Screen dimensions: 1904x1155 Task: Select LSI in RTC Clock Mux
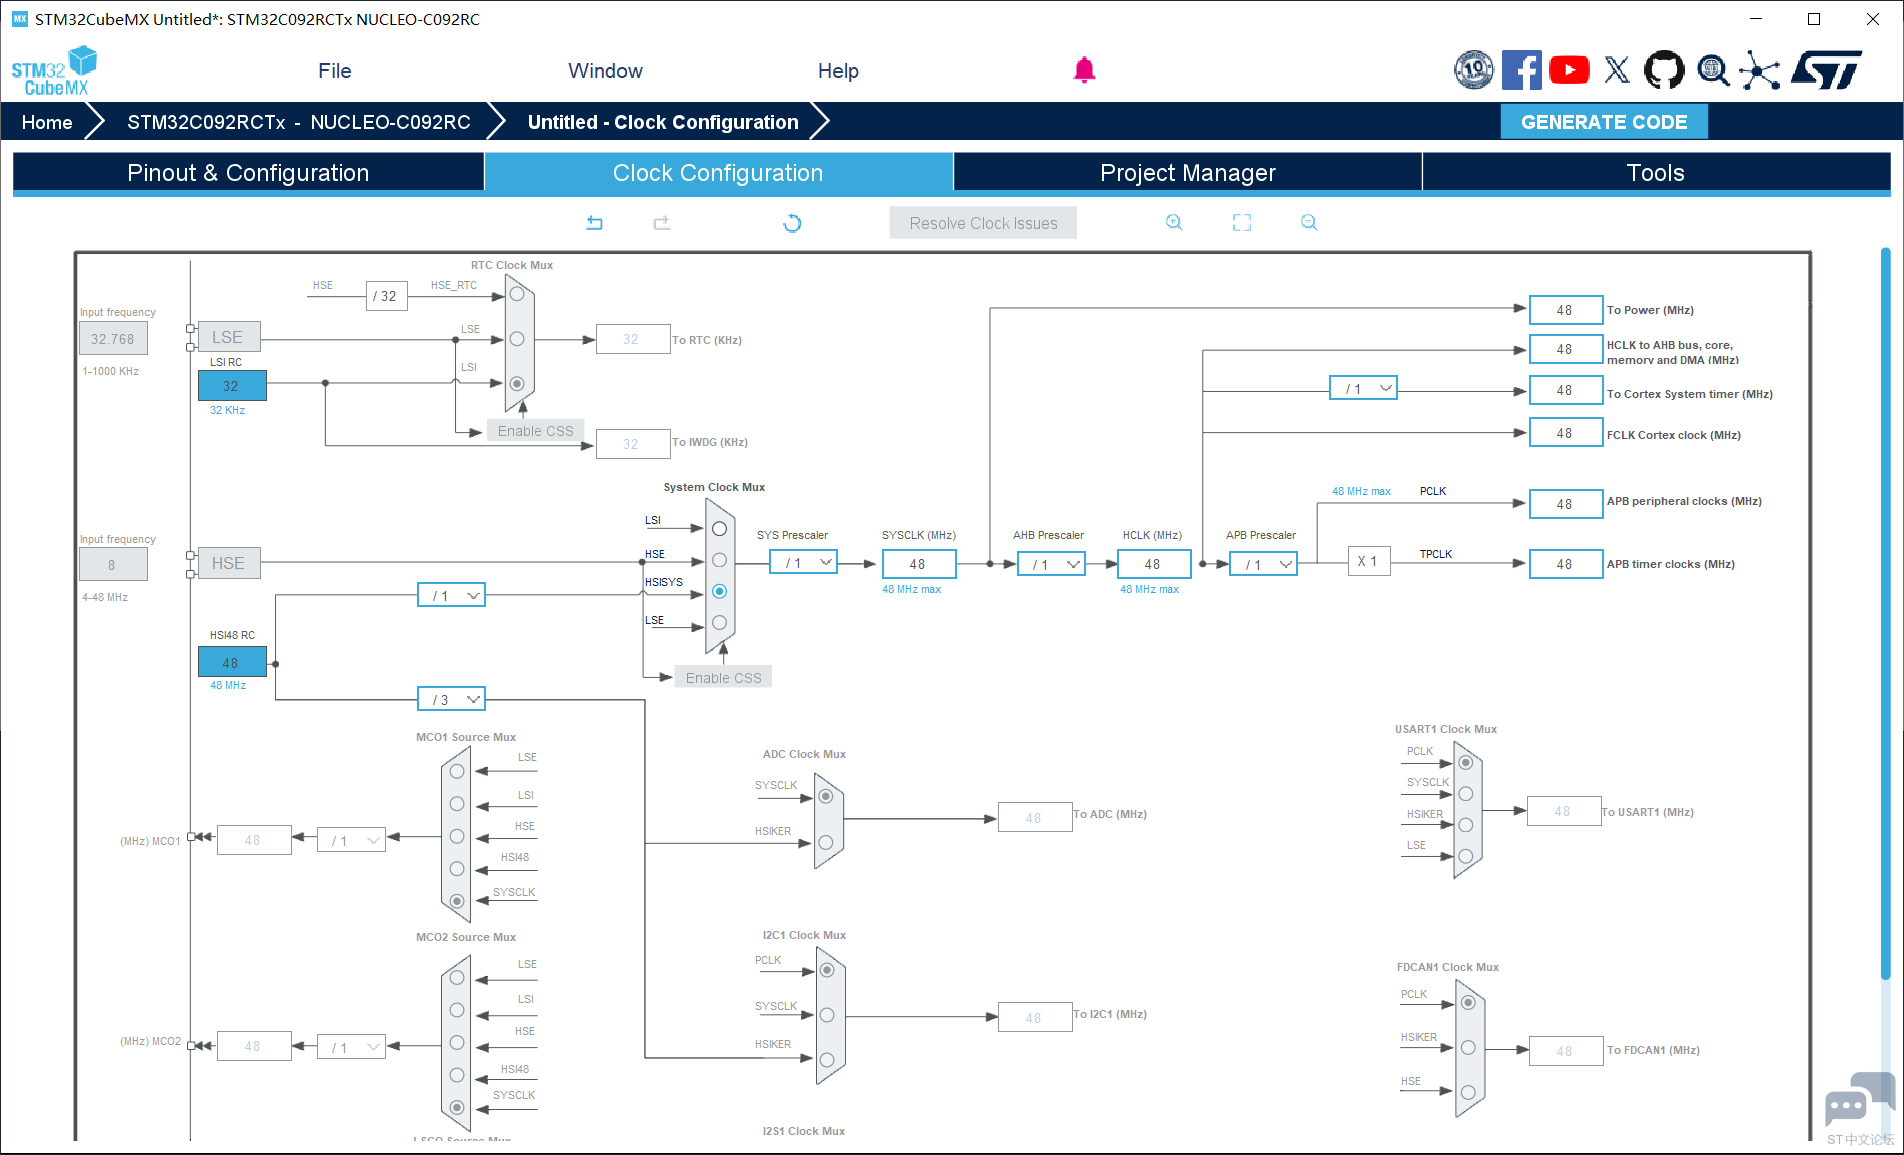517,384
